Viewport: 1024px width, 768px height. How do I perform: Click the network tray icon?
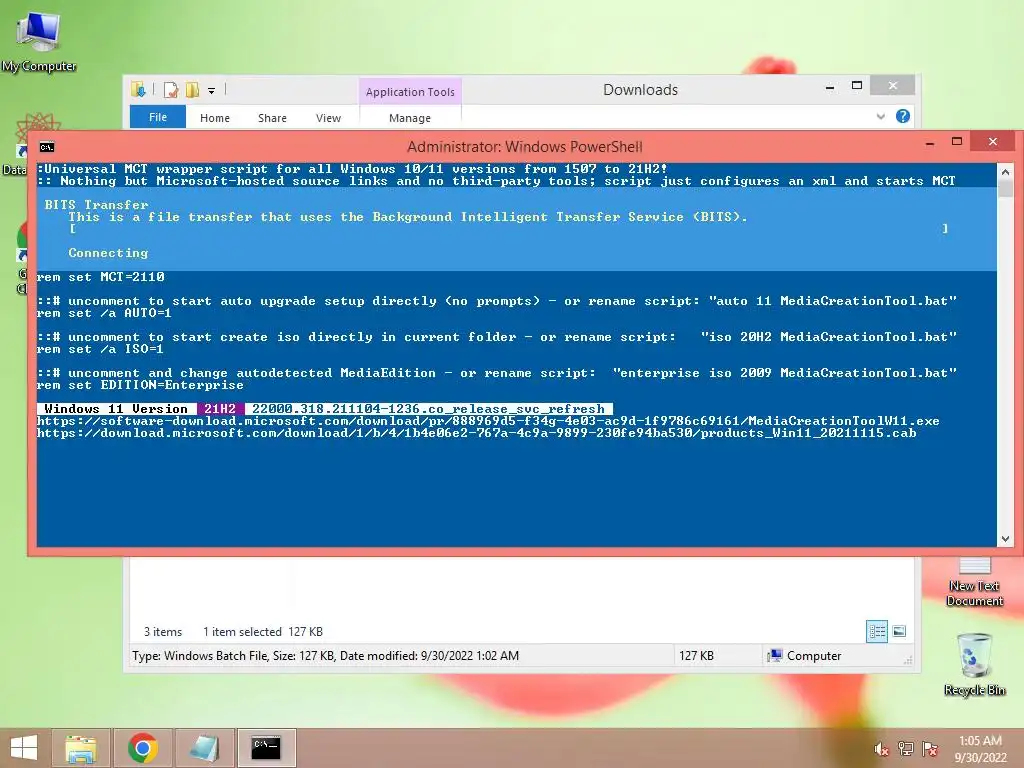906,749
